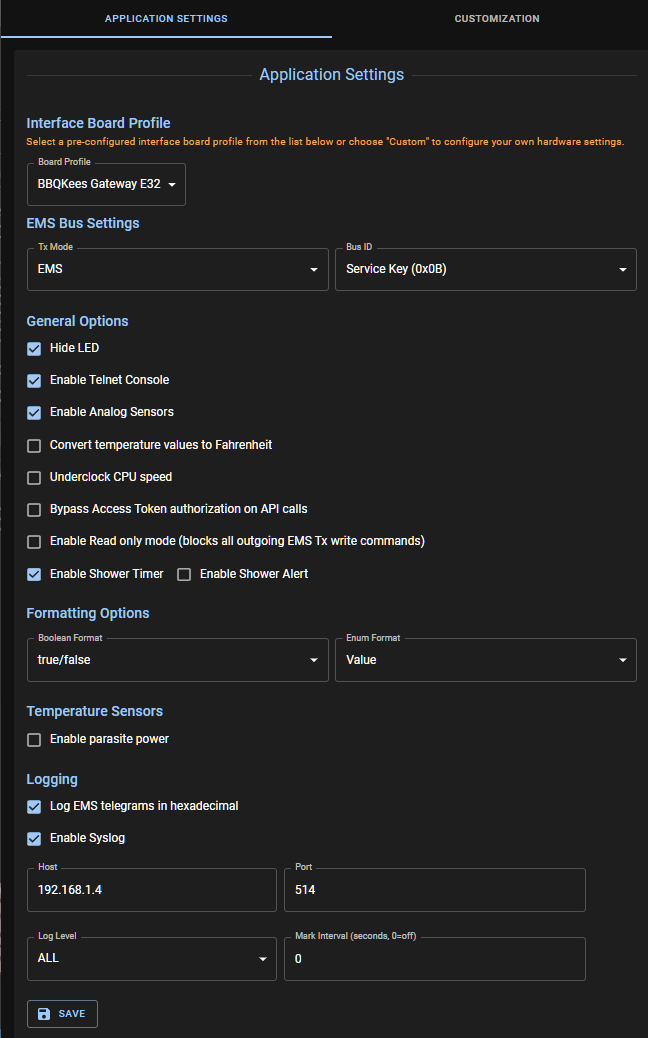Click the Host input field

(150, 890)
